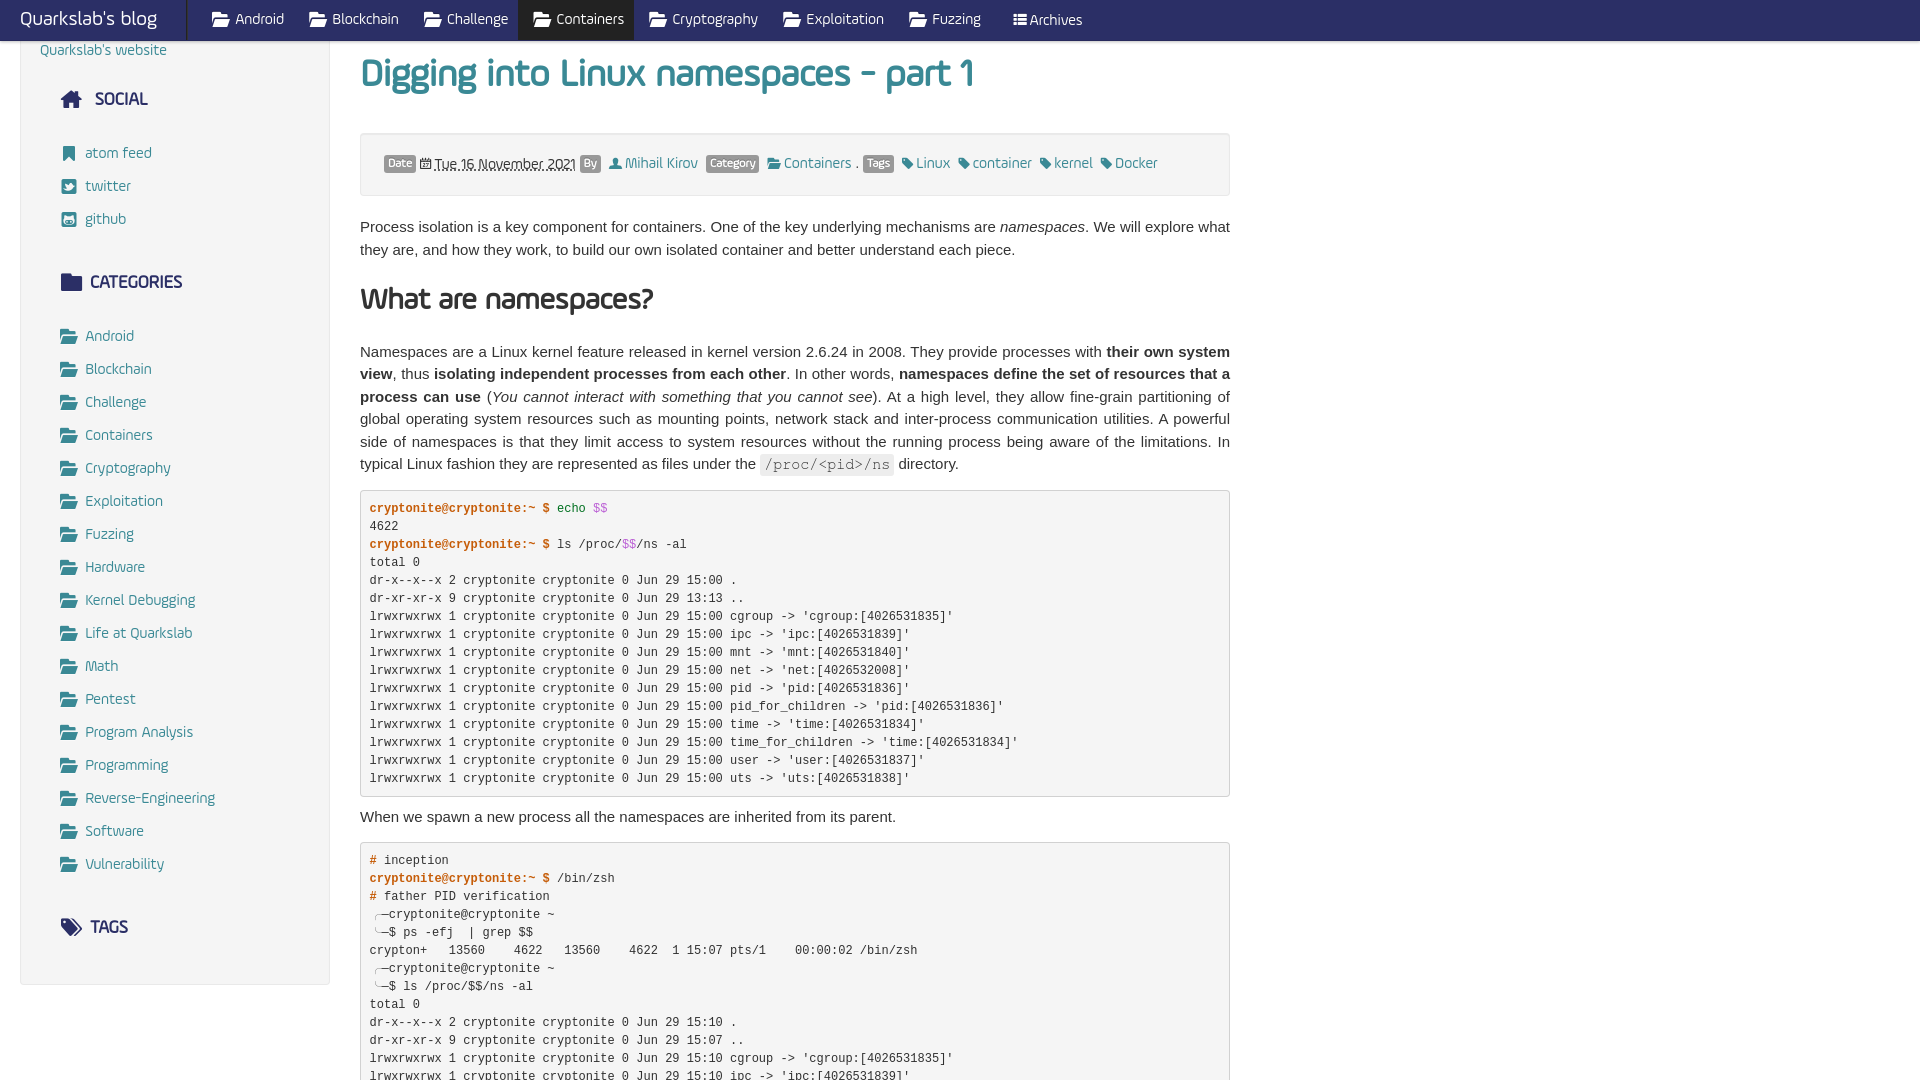This screenshot has width=1920, height=1080.
Task: Click the twitter social icon
Action: click(69, 186)
